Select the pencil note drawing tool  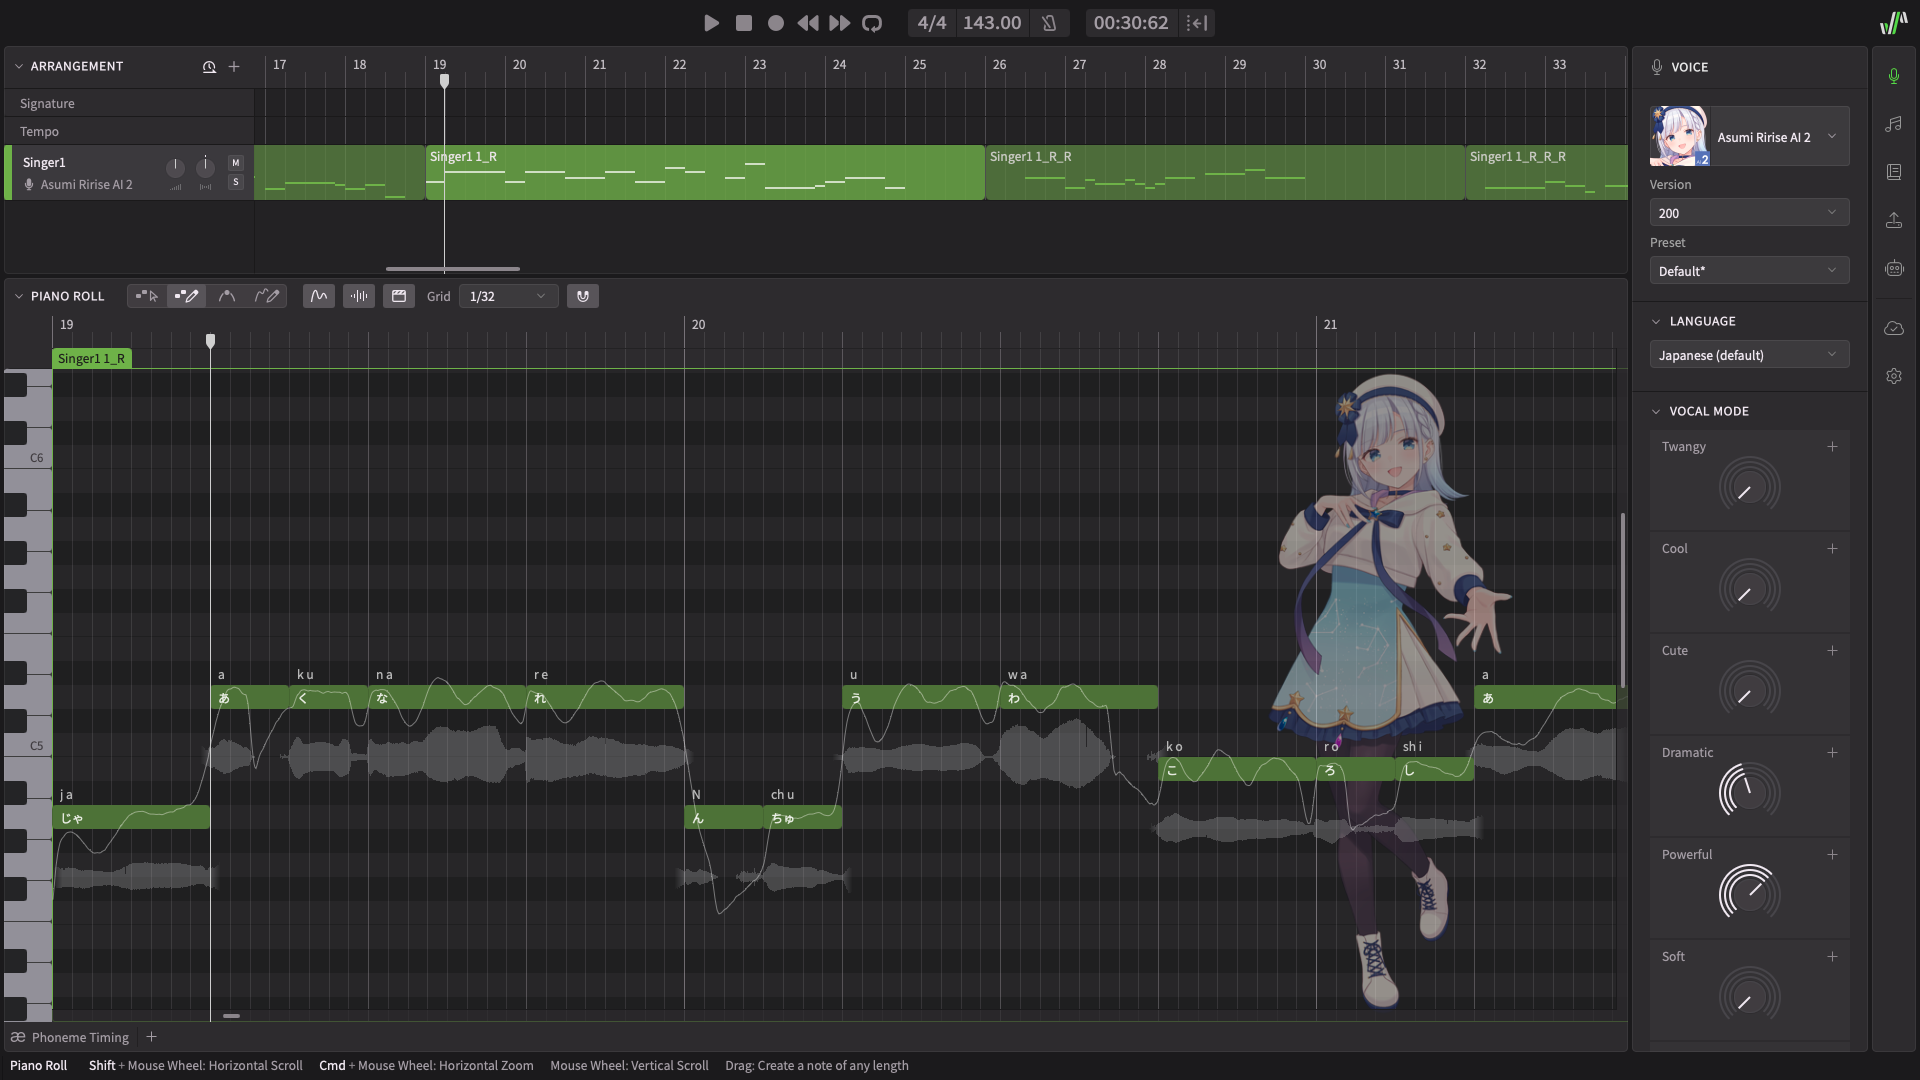(186, 296)
